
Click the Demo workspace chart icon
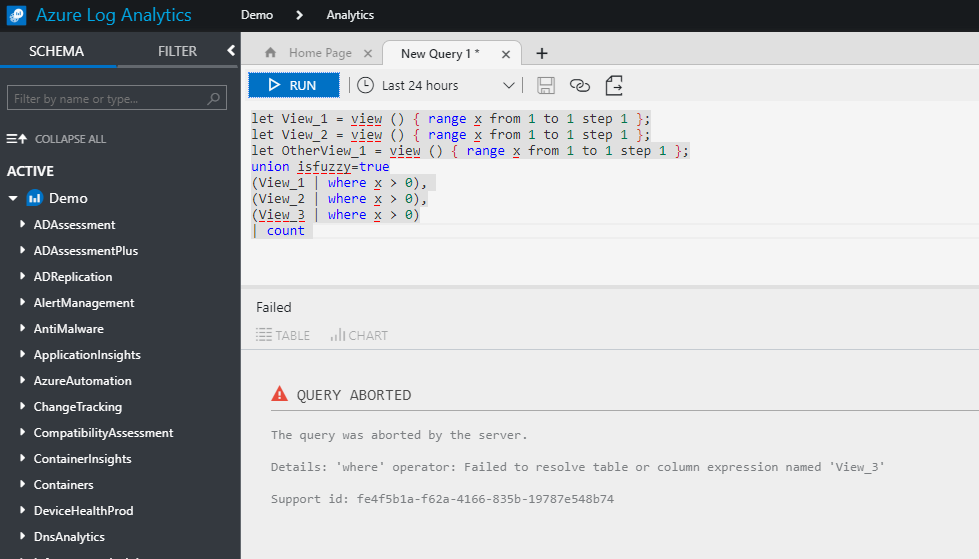click(x=34, y=198)
